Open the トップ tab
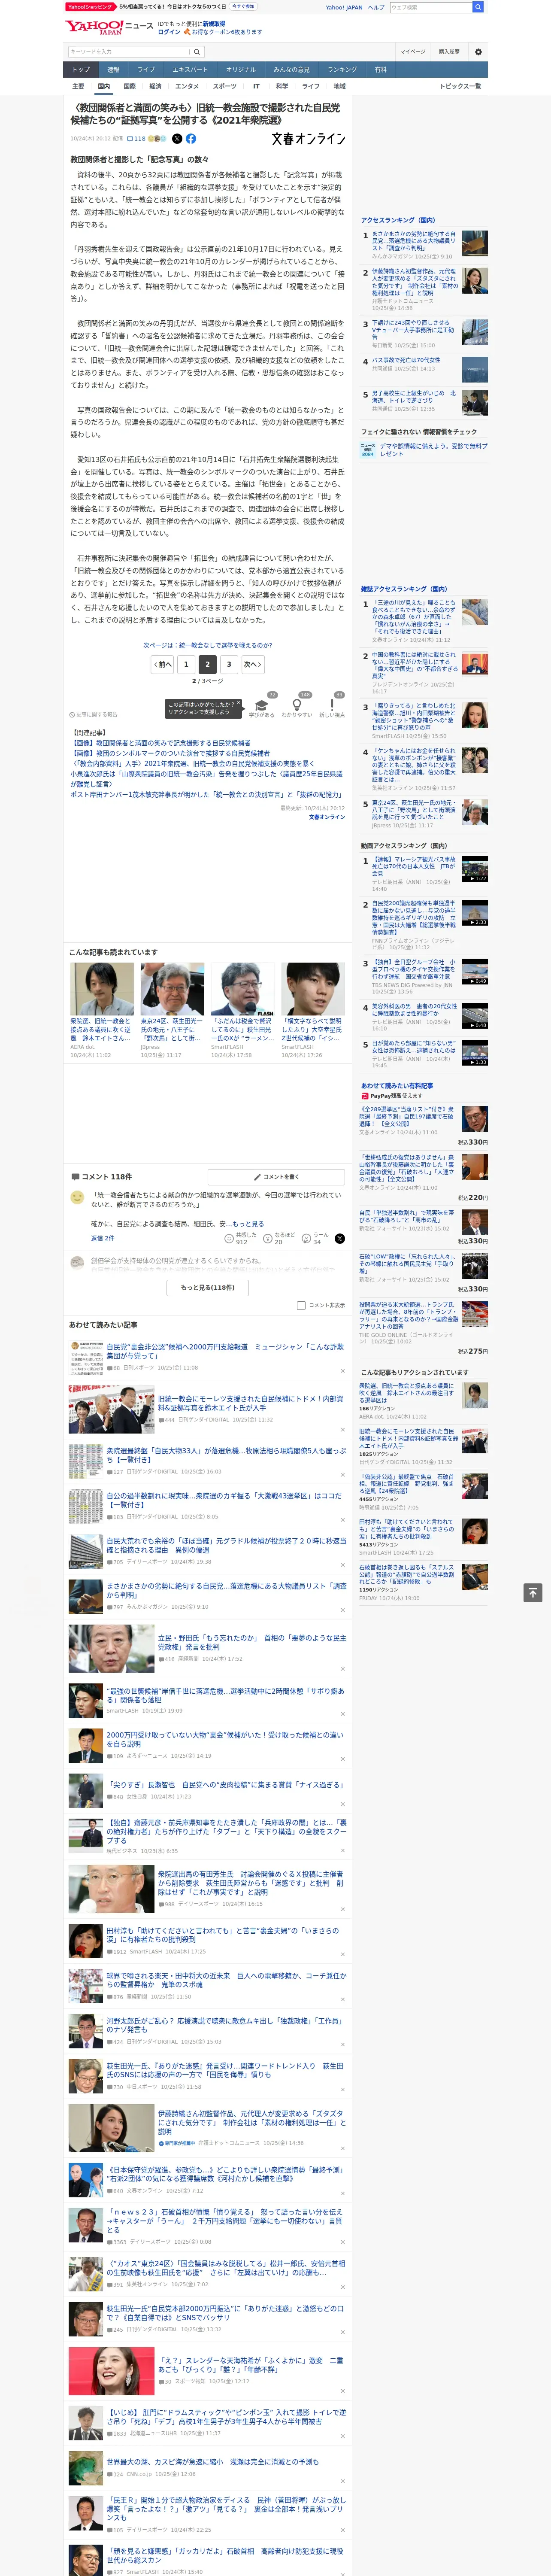The height and width of the screenshot is (2576, 551). 81,69
